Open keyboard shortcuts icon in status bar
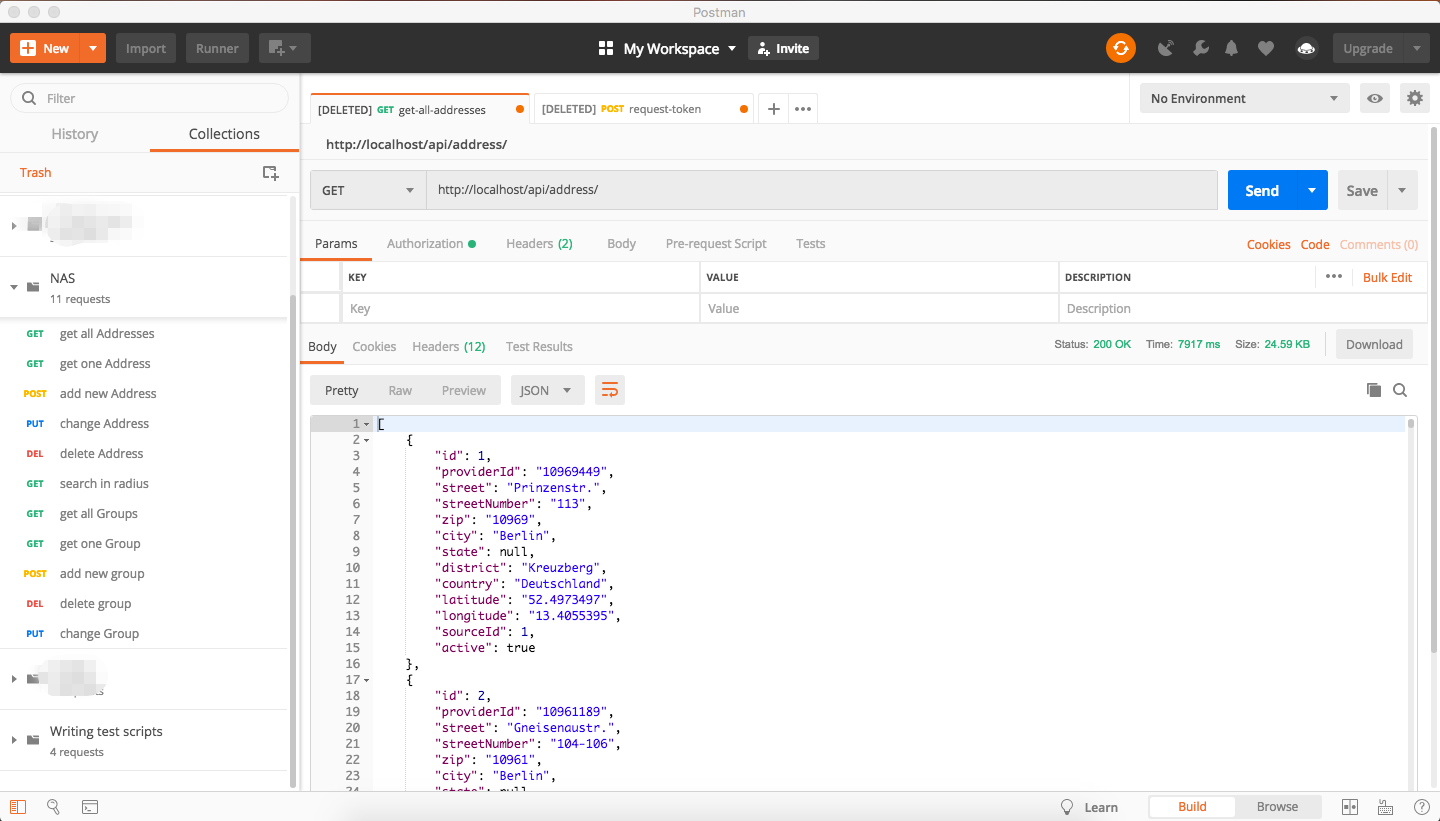The width and height of the screenshot is (1440, 821). (1385, 807)
